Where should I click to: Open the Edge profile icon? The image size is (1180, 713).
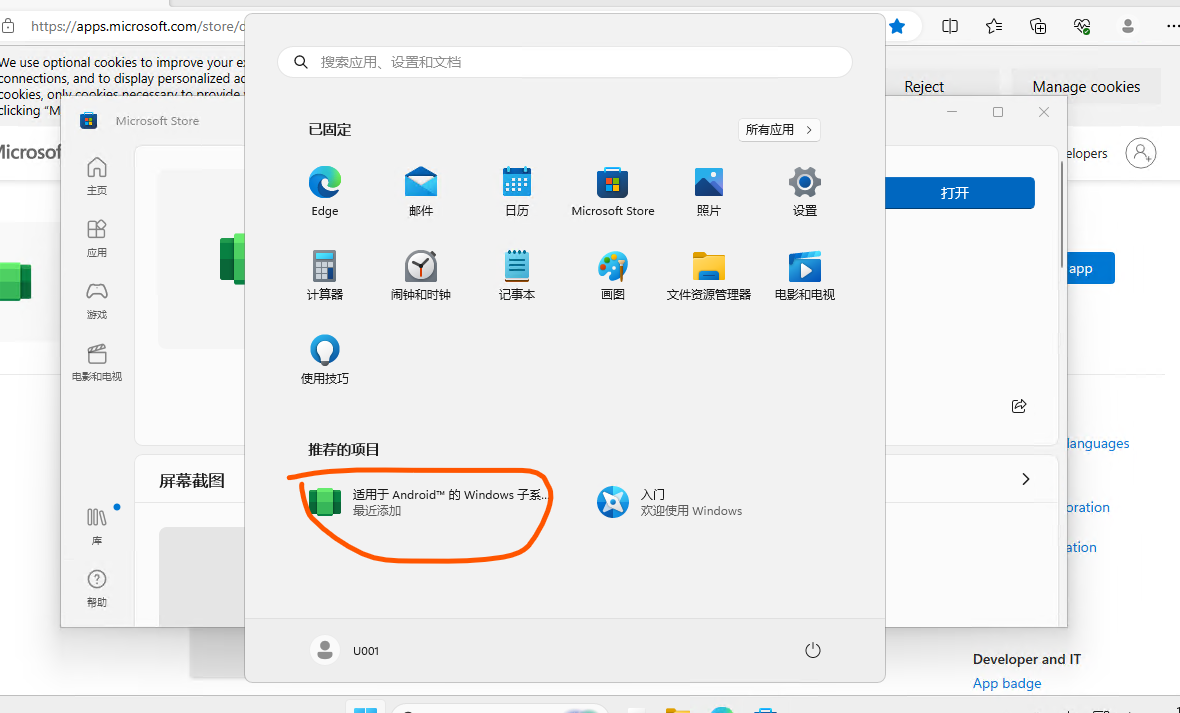tap(1127, 26)
